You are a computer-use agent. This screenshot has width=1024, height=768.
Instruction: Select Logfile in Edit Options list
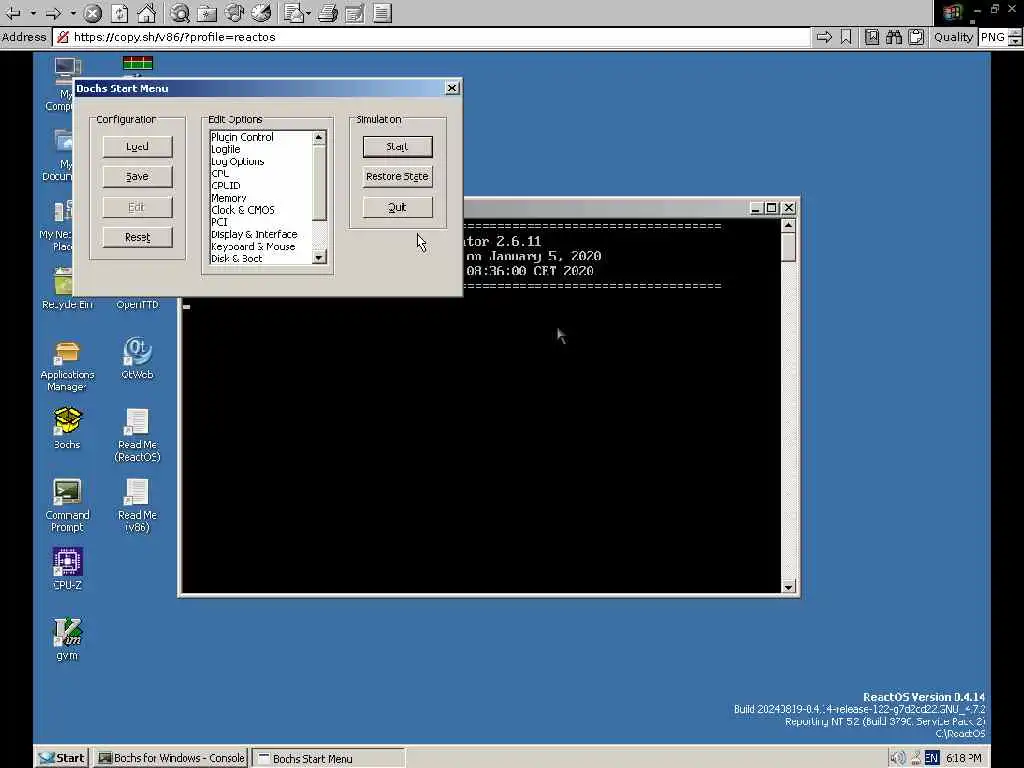[225, 149]
